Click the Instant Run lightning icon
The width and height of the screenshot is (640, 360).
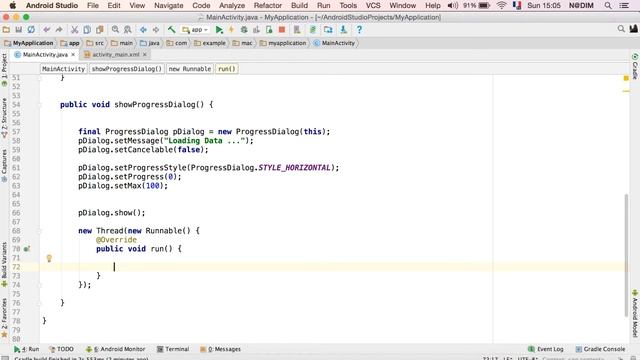coord(231,30)
